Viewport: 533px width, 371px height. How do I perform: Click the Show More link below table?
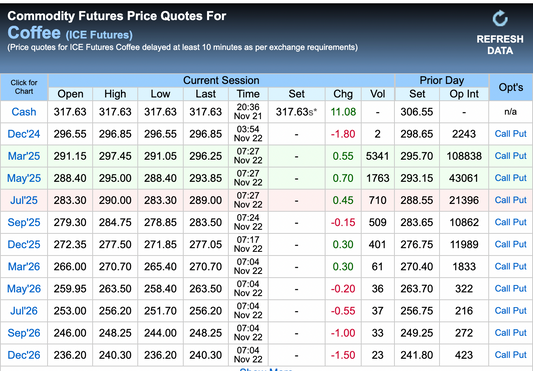point(266,369)
